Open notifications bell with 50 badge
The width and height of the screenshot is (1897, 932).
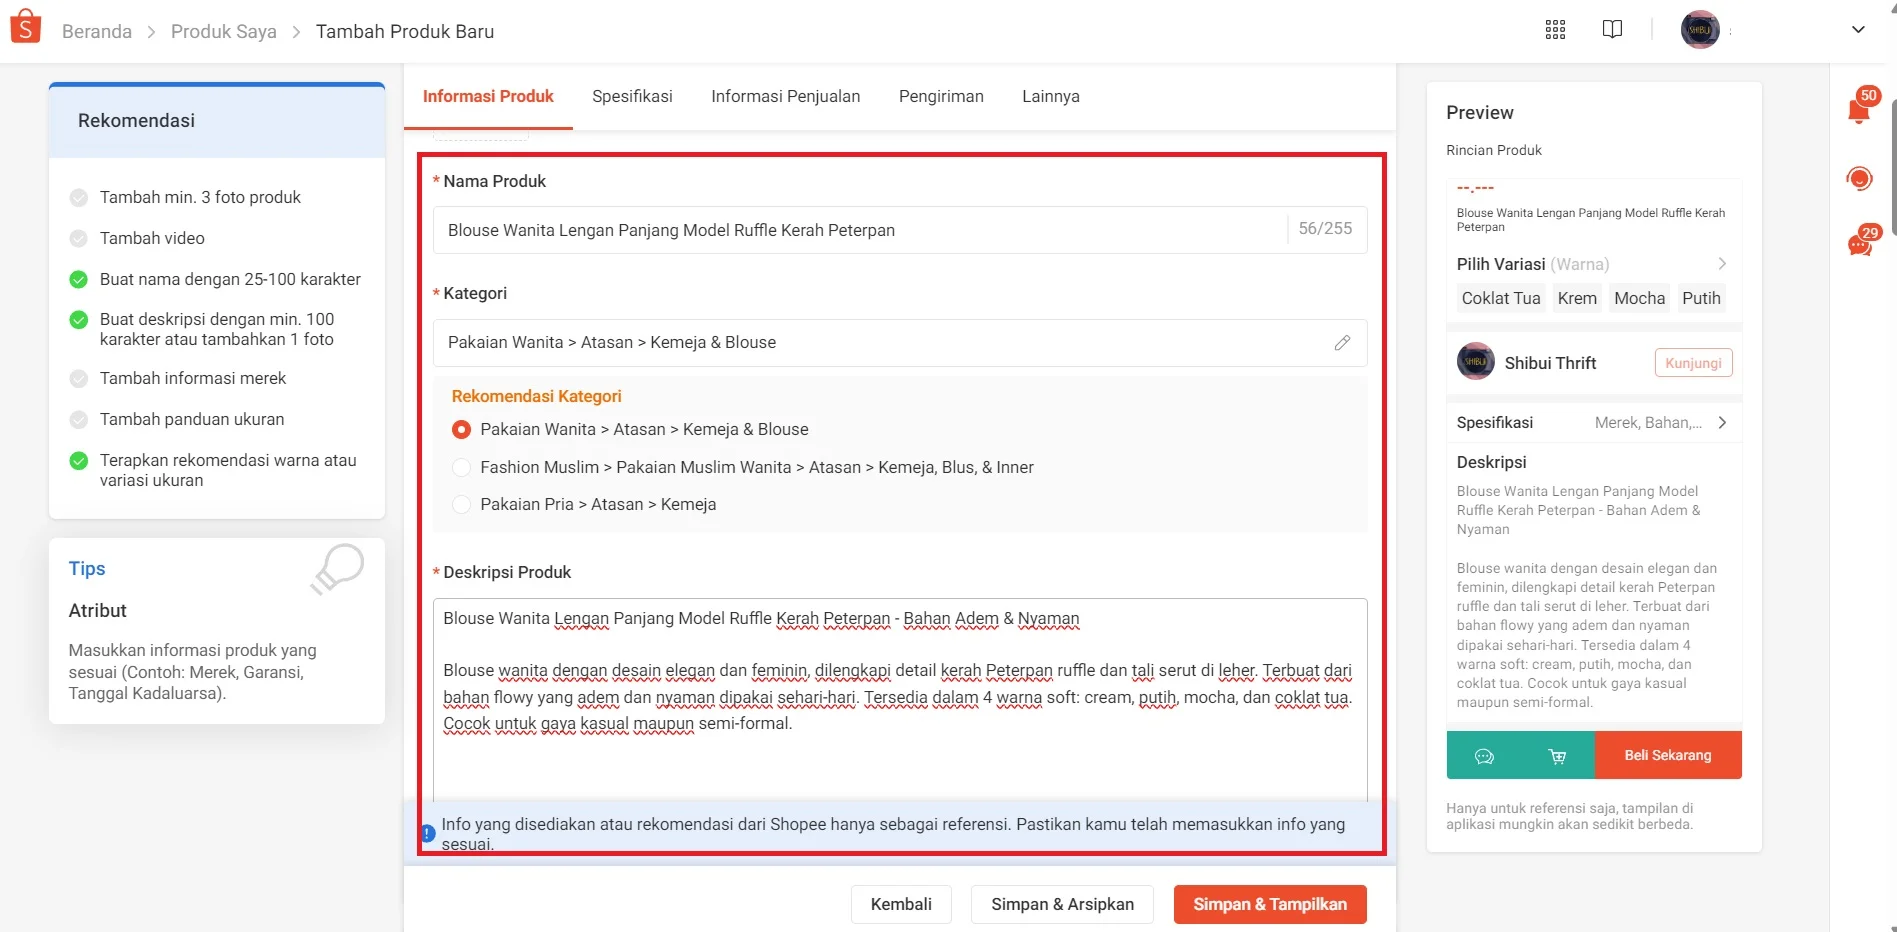(1858, 110)
